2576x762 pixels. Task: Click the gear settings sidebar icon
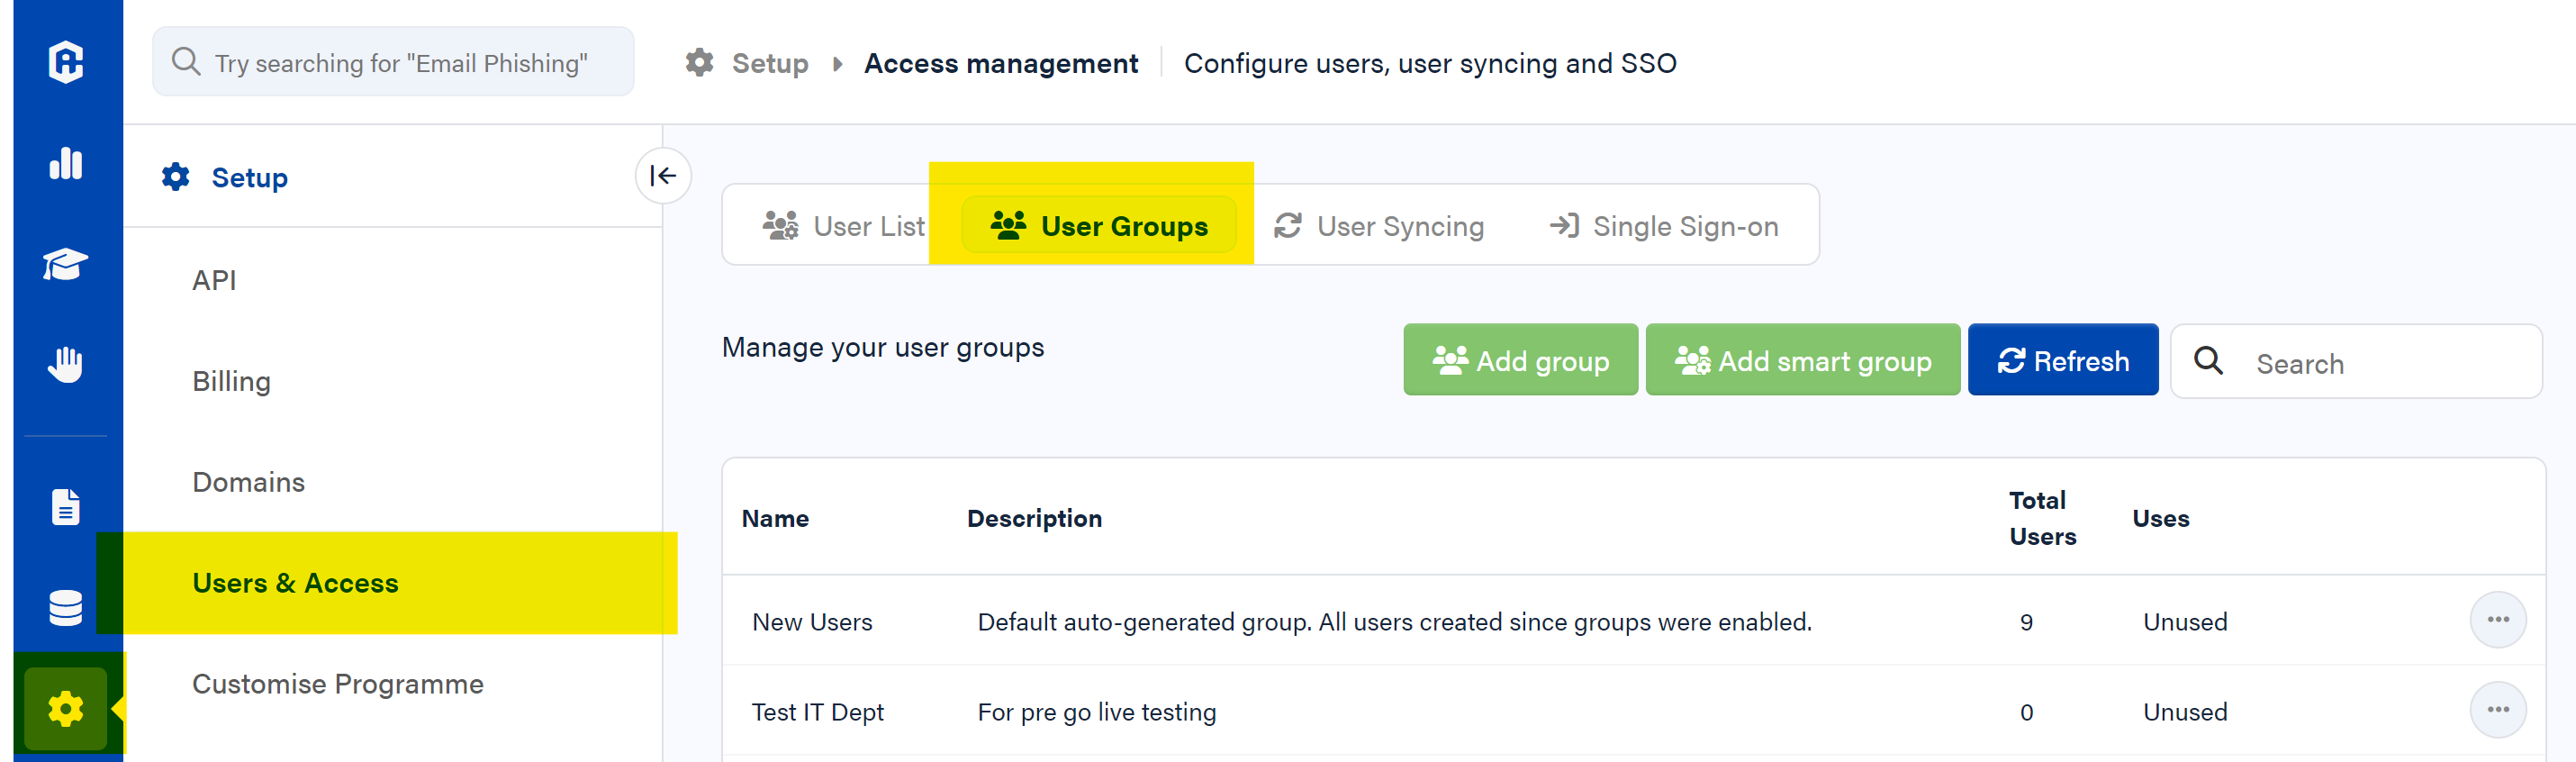pos(66,709)
